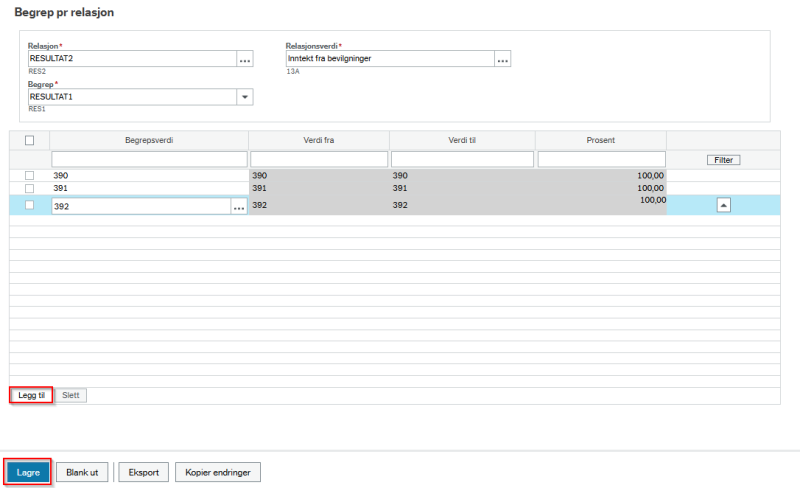Click the Blank ut button

pos(82,472)
